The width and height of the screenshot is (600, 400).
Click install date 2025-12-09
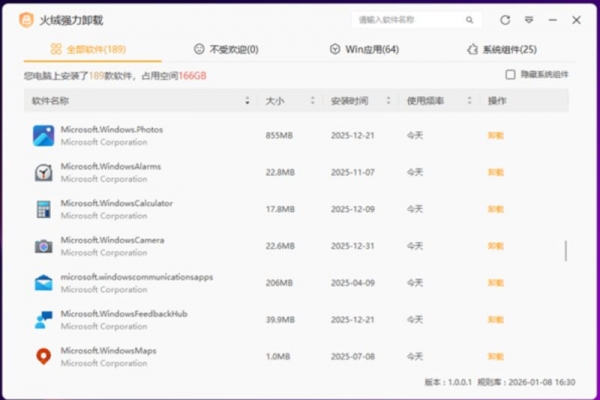click(x=352, y=209)
